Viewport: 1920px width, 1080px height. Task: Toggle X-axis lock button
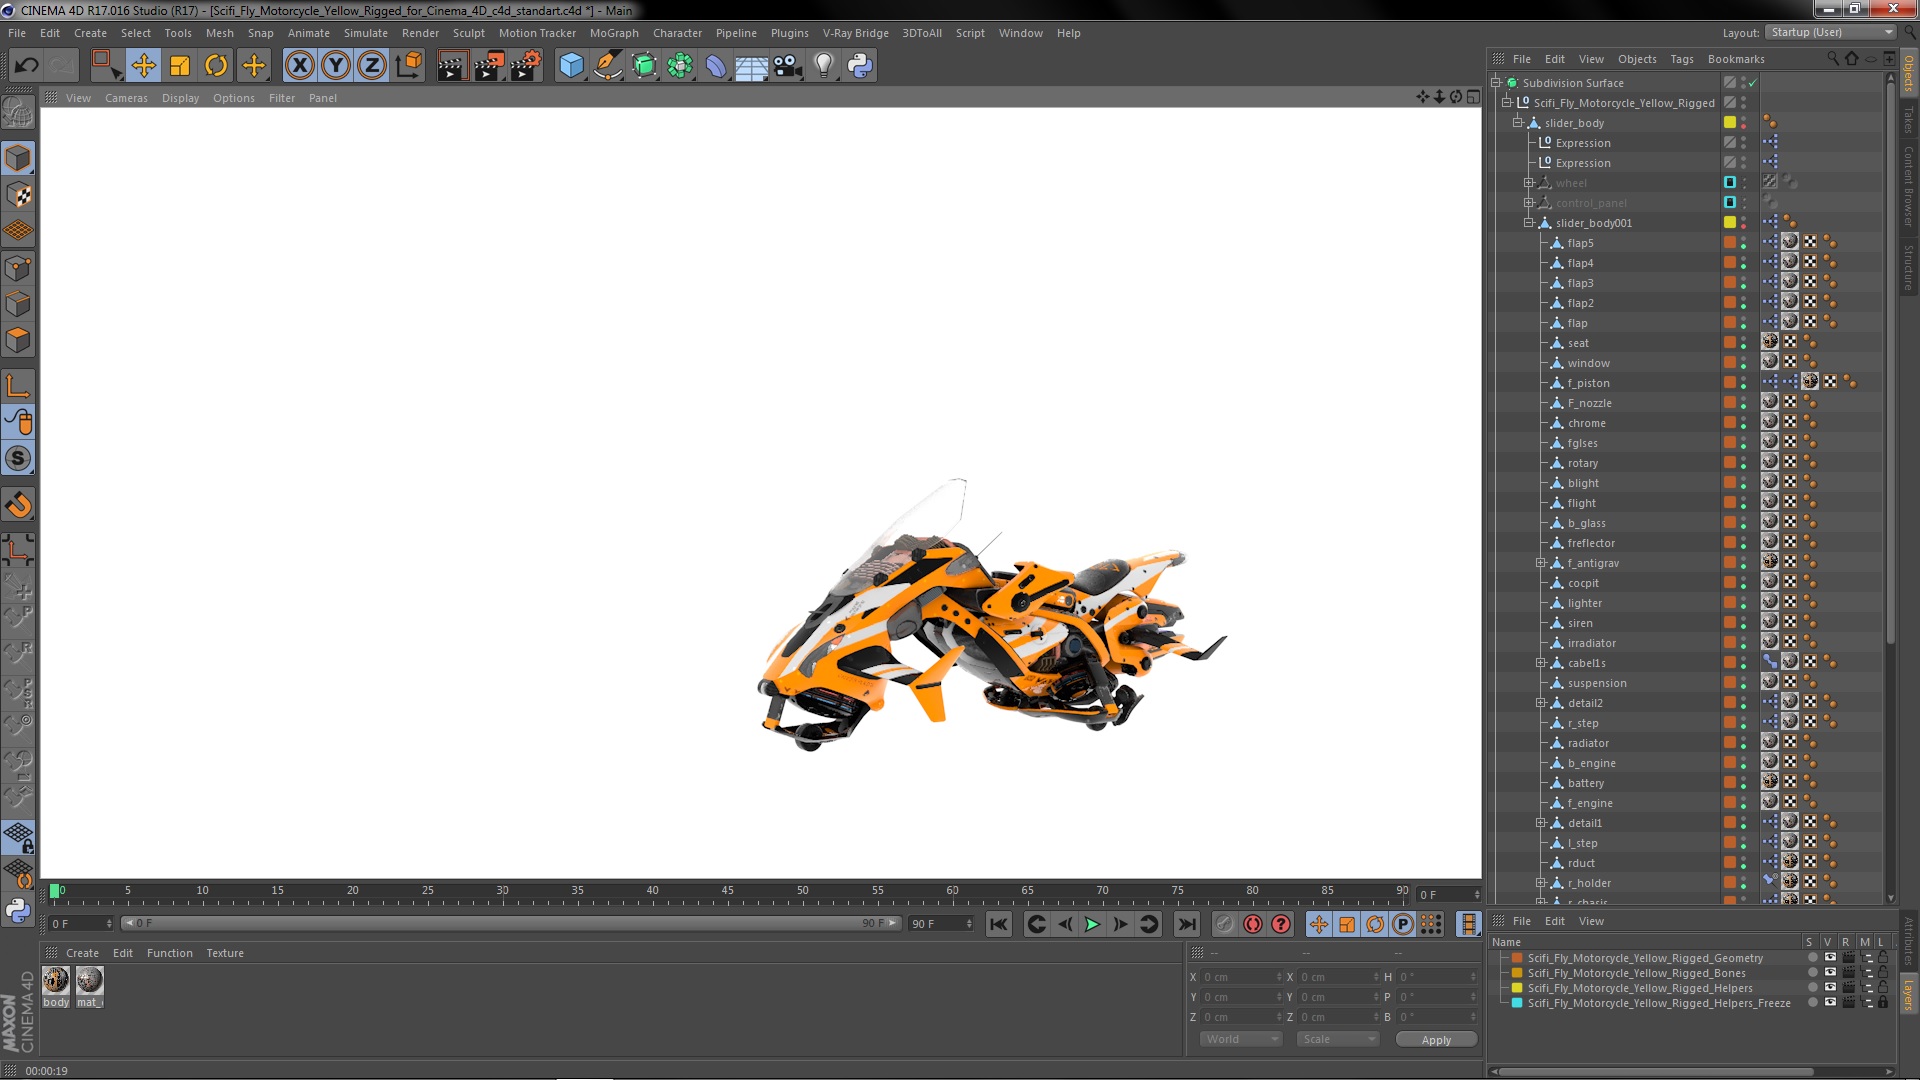click(299, 66)
